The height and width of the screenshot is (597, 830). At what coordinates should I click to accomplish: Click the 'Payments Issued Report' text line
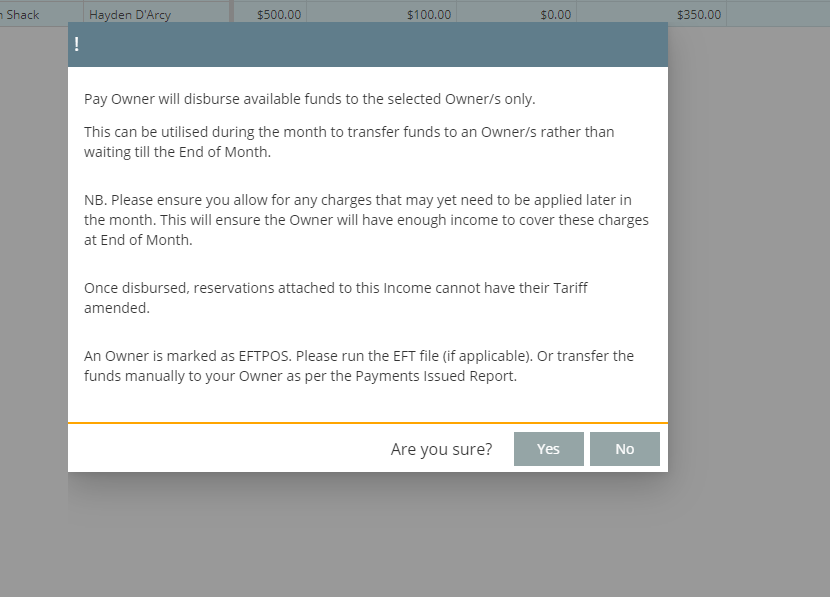click(300, 377)
